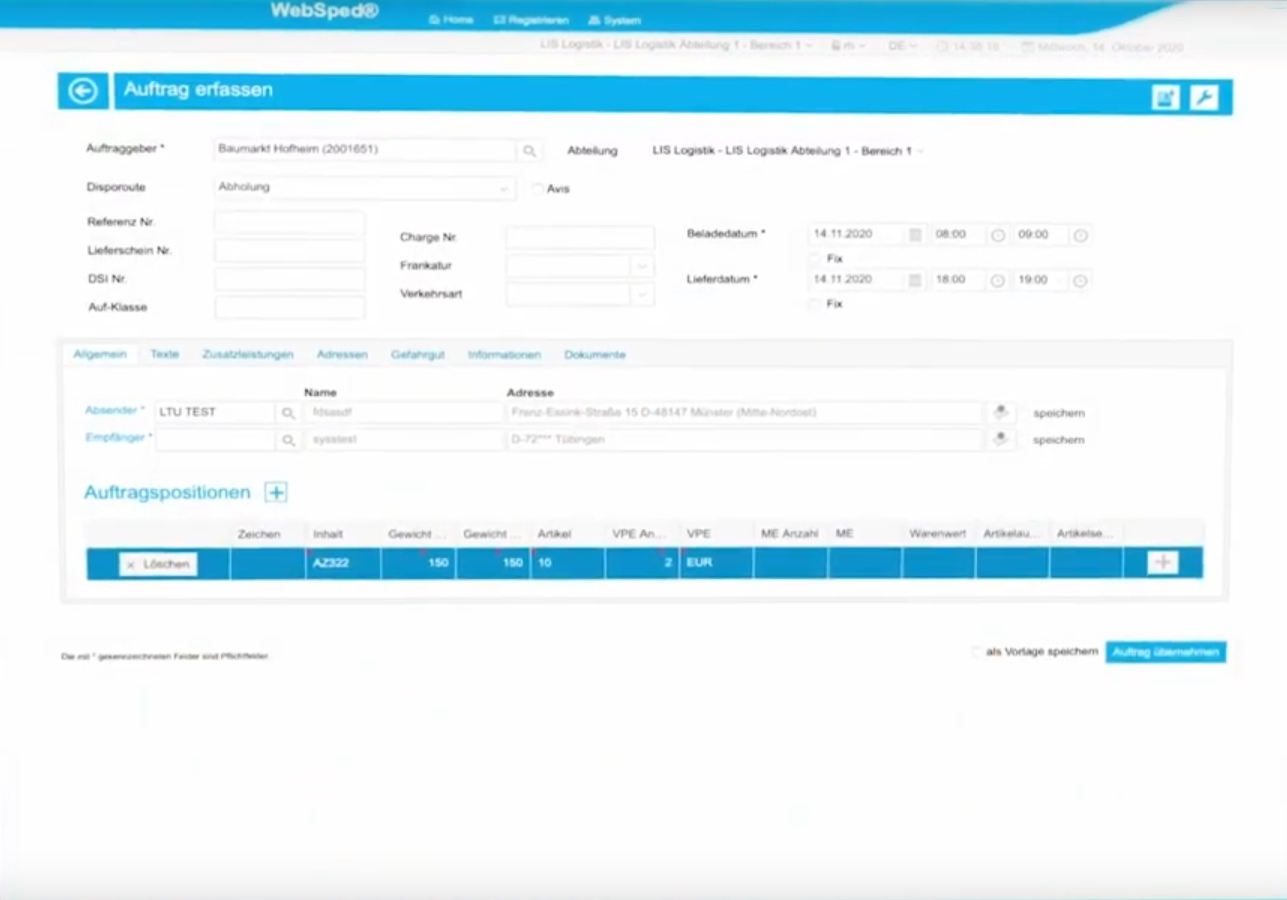Focus the Auftraggeber field
This screenshot has width=1287, height=900.
(366, 150)
